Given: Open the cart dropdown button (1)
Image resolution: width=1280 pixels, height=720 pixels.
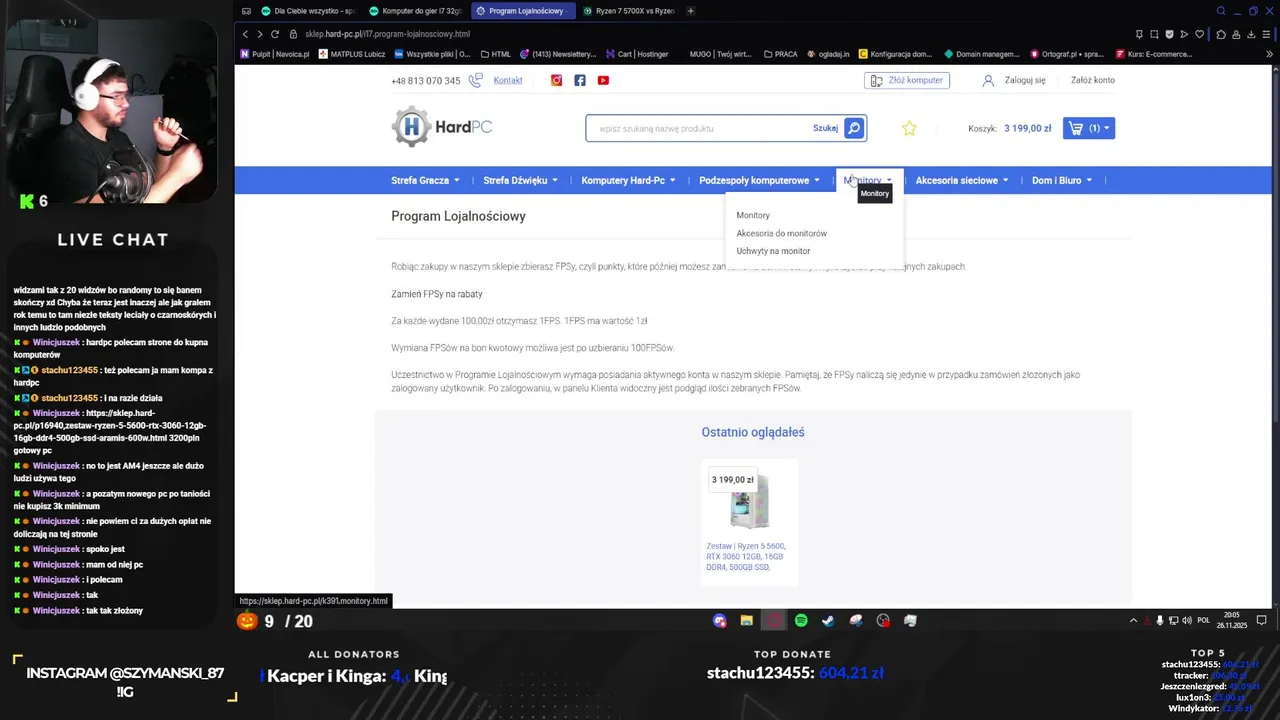Looking at the screenshot, I should (x=1088, y=128).
